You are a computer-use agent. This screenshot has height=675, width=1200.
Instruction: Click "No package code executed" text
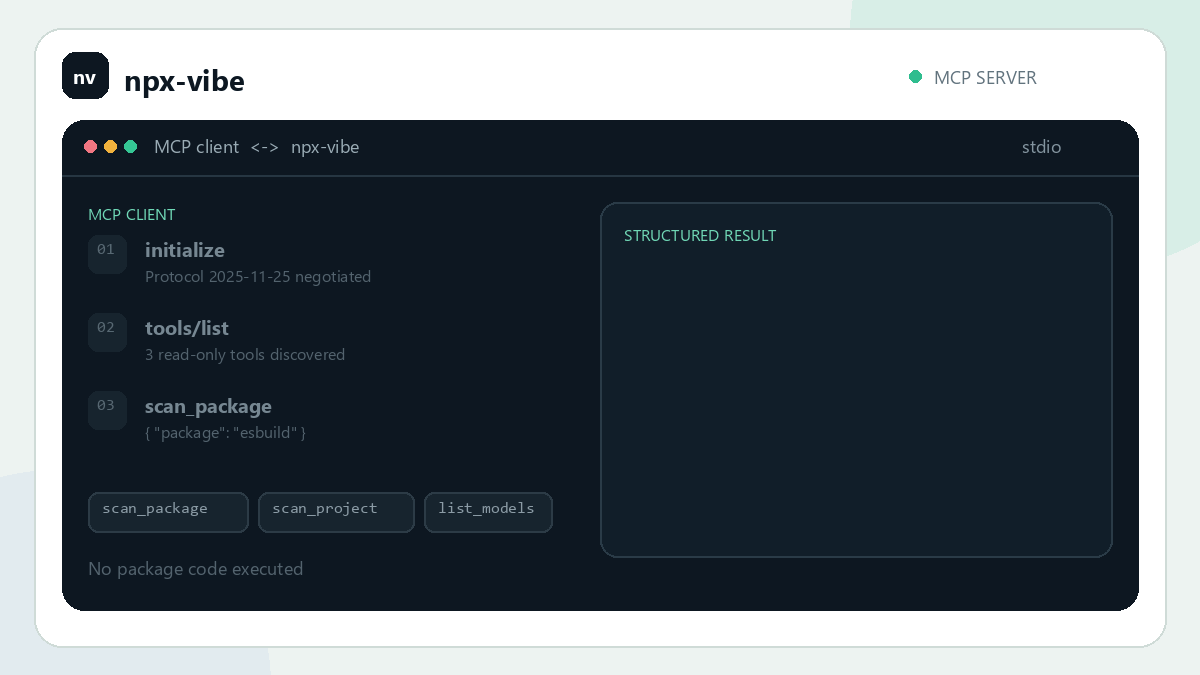point(196,569)
